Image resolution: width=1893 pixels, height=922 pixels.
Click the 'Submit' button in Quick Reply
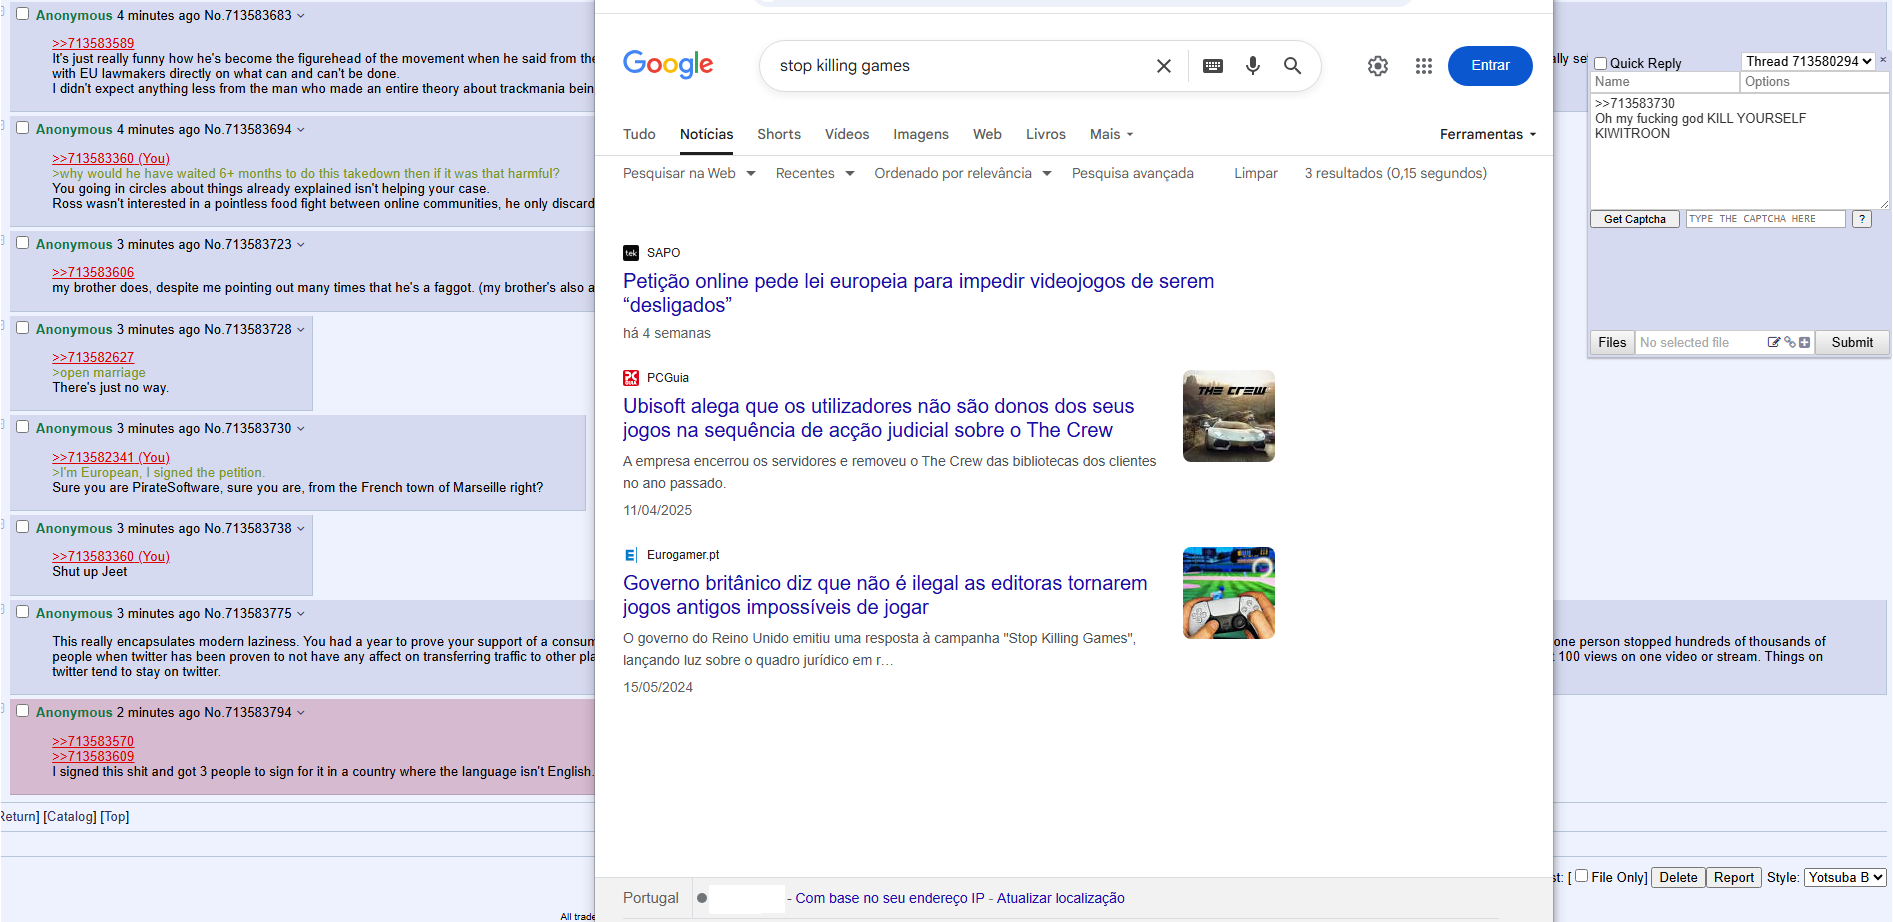pyautogui.click(x=1852, y=342)
